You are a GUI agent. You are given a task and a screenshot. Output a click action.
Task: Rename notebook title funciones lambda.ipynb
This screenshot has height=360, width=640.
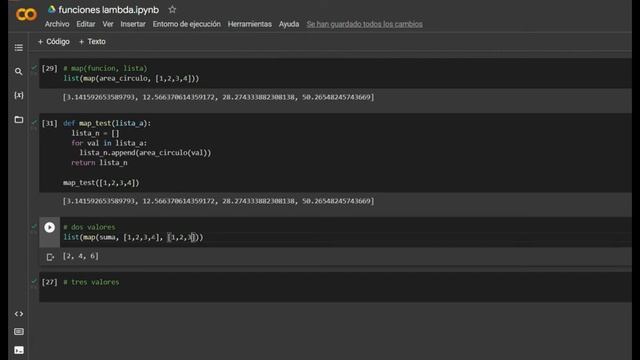click(x=109, y=9)
